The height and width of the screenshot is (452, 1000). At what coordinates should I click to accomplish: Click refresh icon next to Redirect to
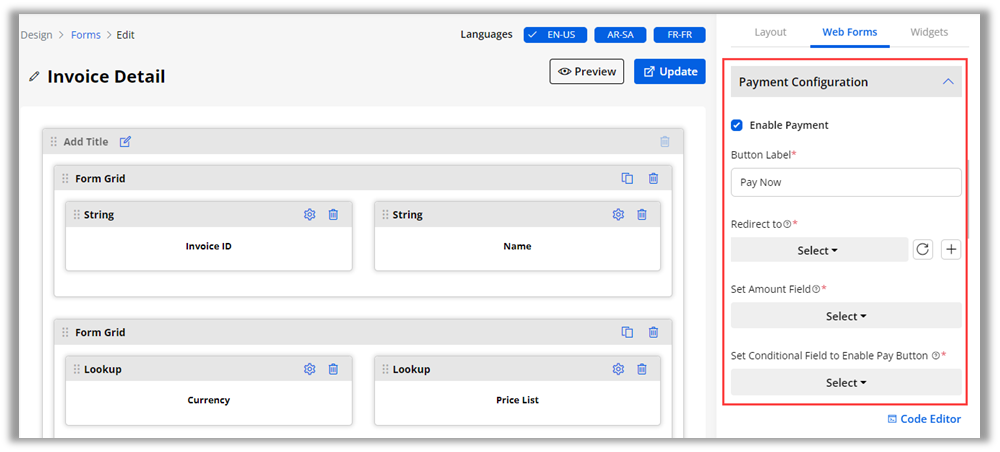pos(923,250)
